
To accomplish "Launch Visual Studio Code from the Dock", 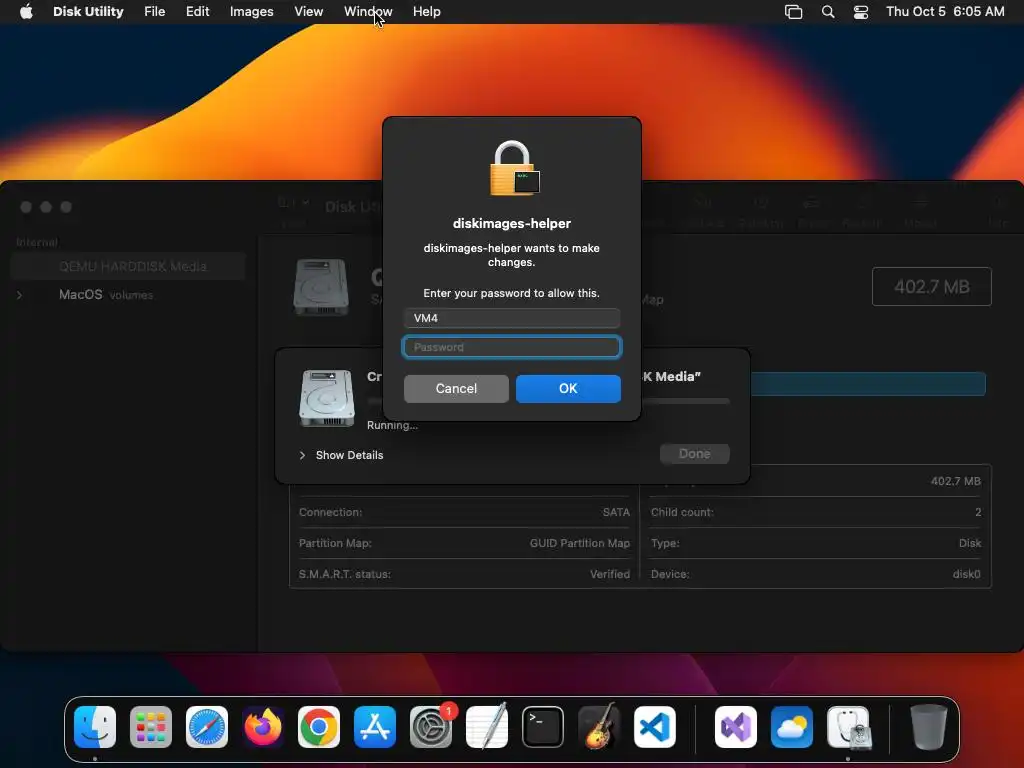I will coord(655,727).
